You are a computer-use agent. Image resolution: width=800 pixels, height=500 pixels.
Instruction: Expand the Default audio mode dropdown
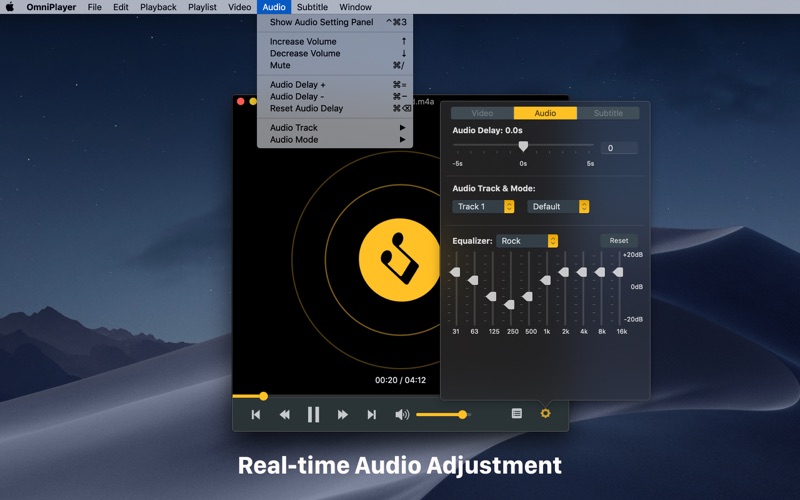(559, 207)
